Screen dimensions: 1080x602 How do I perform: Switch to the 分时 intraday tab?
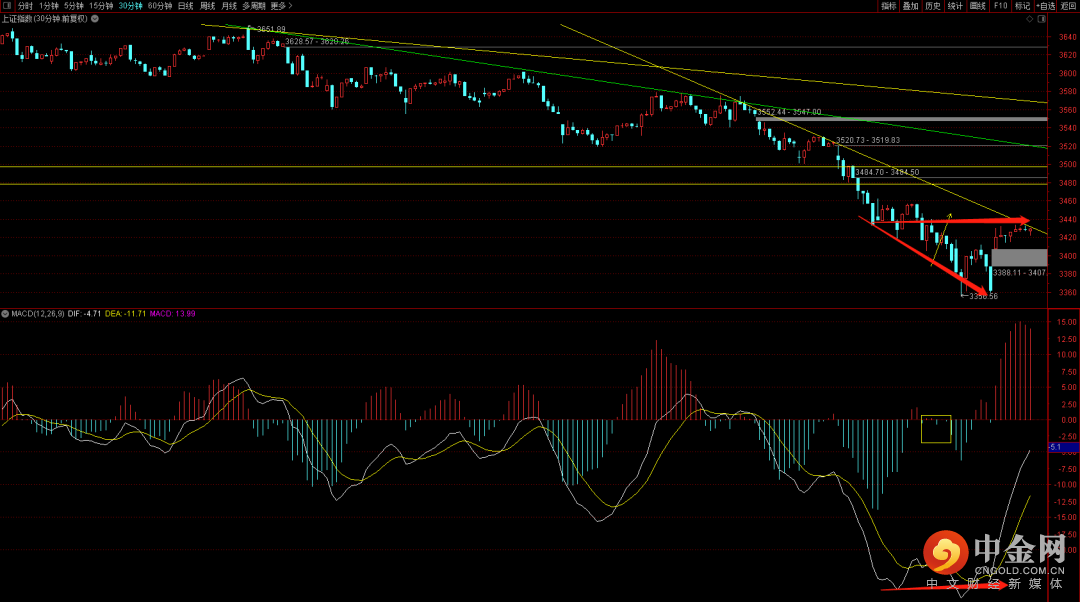point(25,6)
